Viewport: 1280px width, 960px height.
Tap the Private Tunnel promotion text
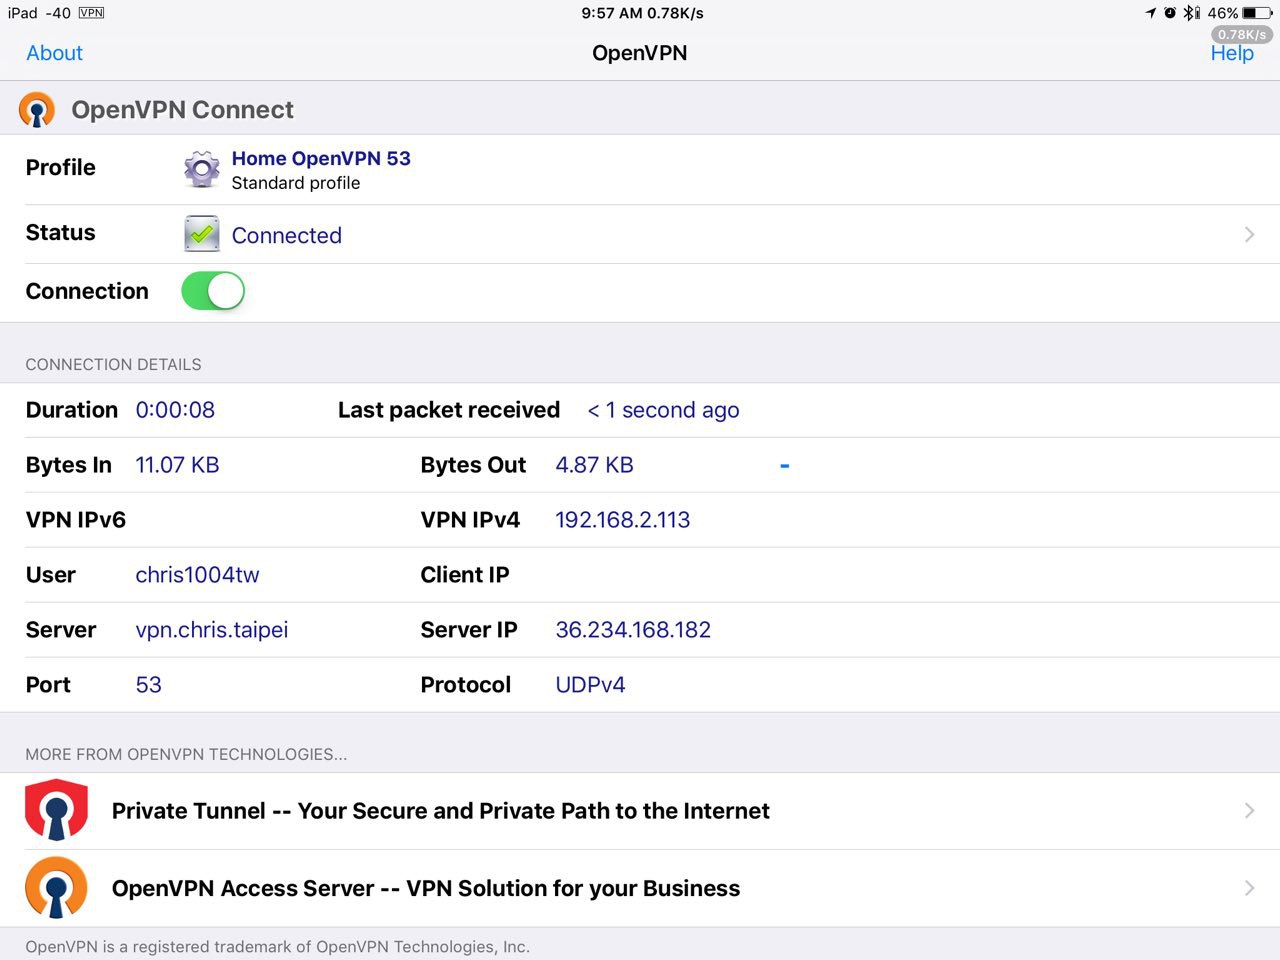point(440,811)
